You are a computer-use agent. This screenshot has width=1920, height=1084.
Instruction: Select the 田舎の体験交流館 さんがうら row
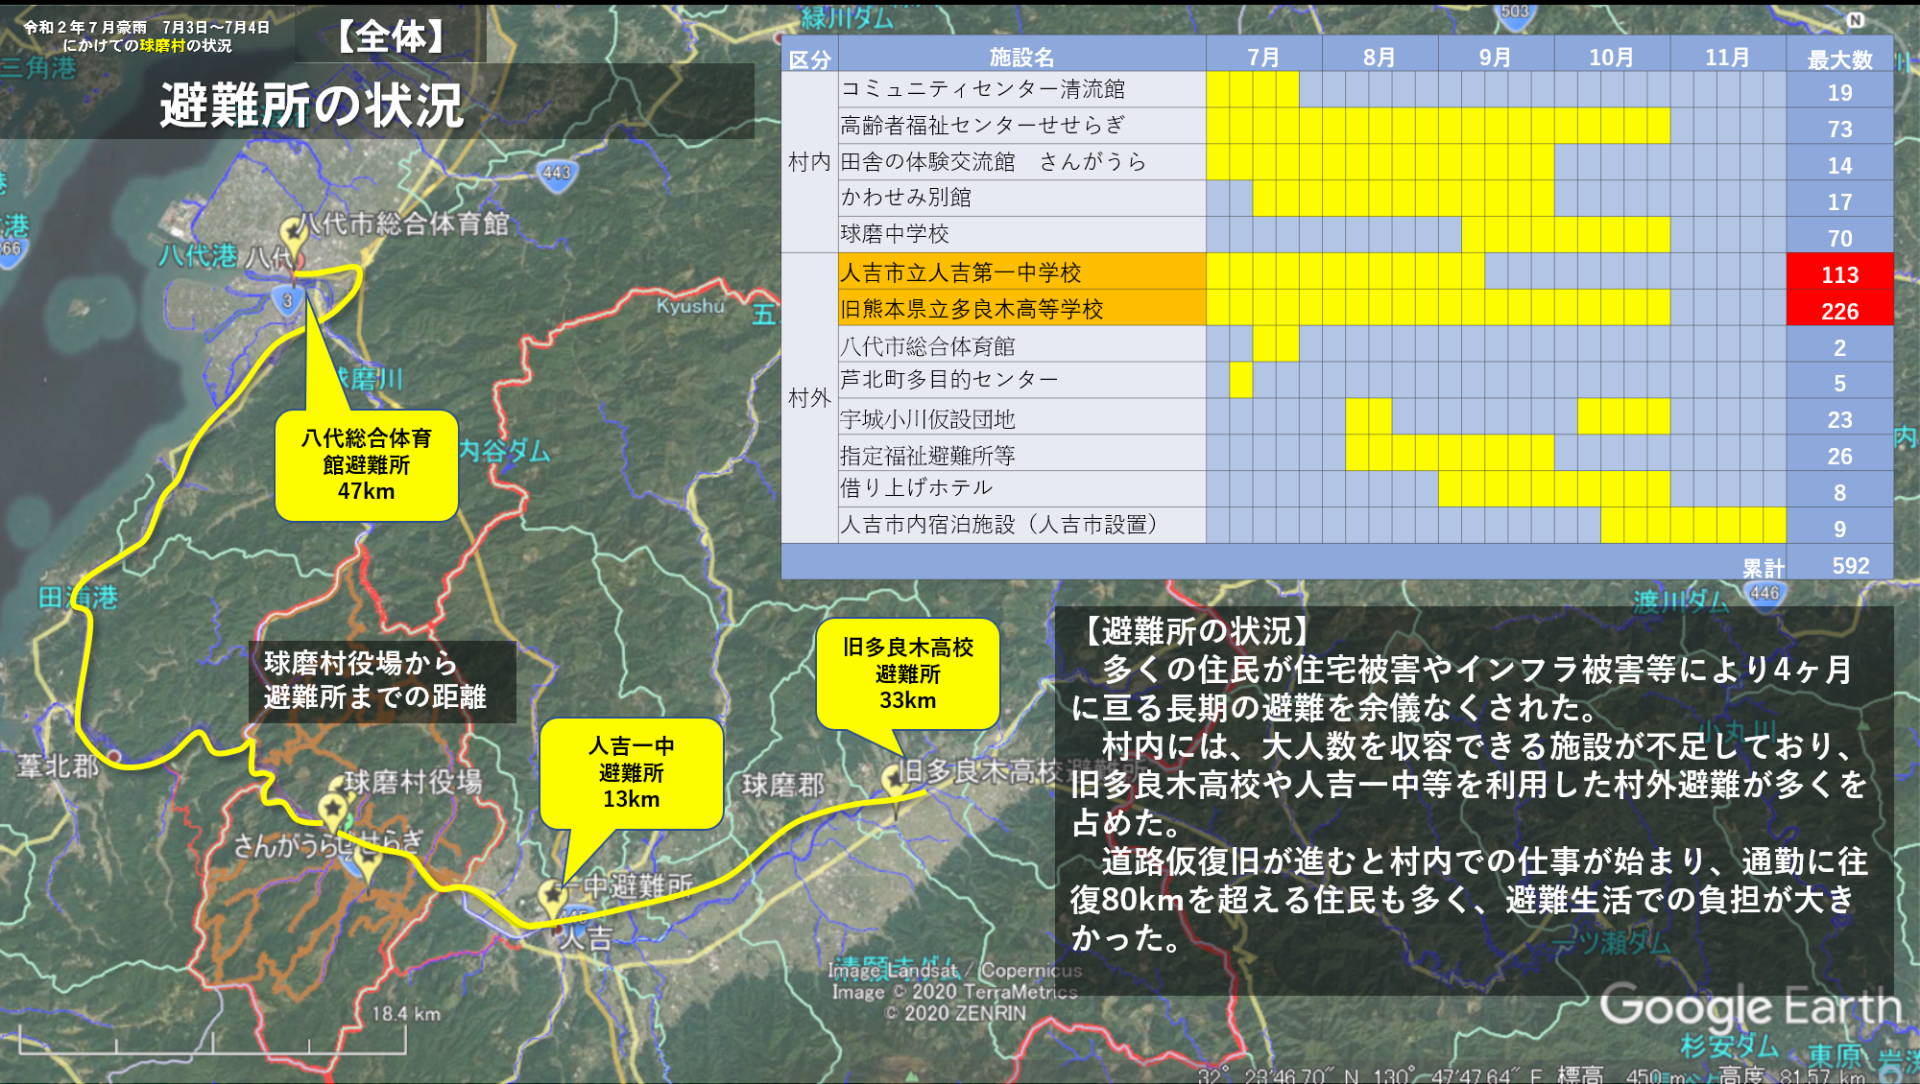[993, 162]
